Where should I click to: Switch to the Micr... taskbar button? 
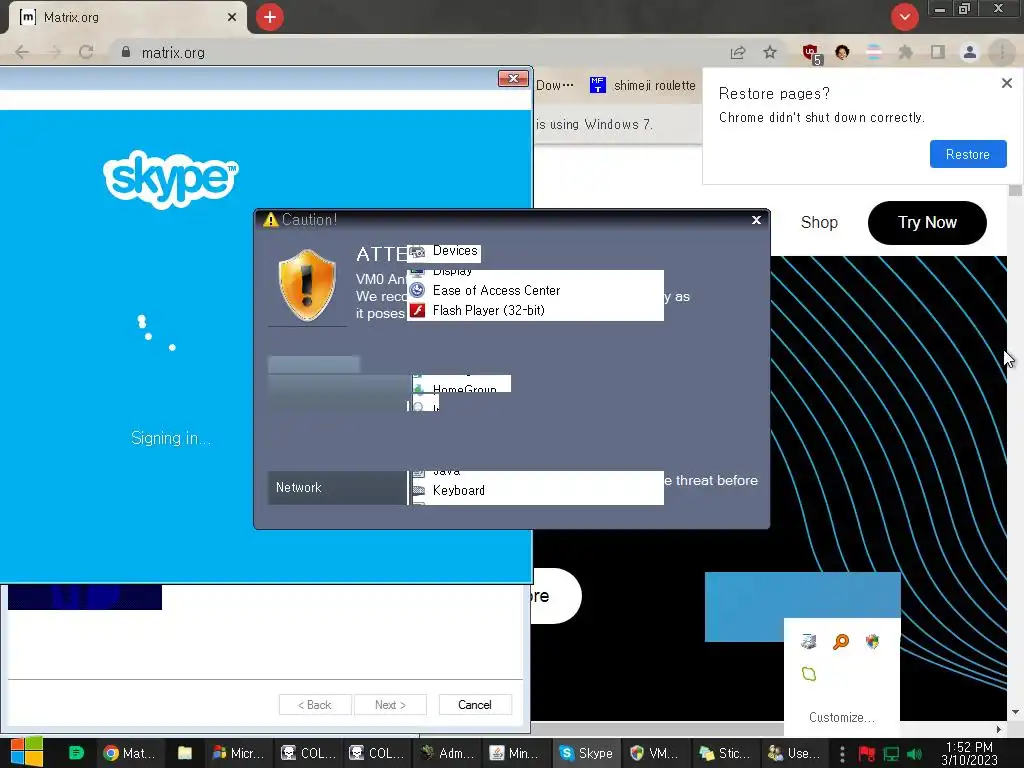pos(239,753)
